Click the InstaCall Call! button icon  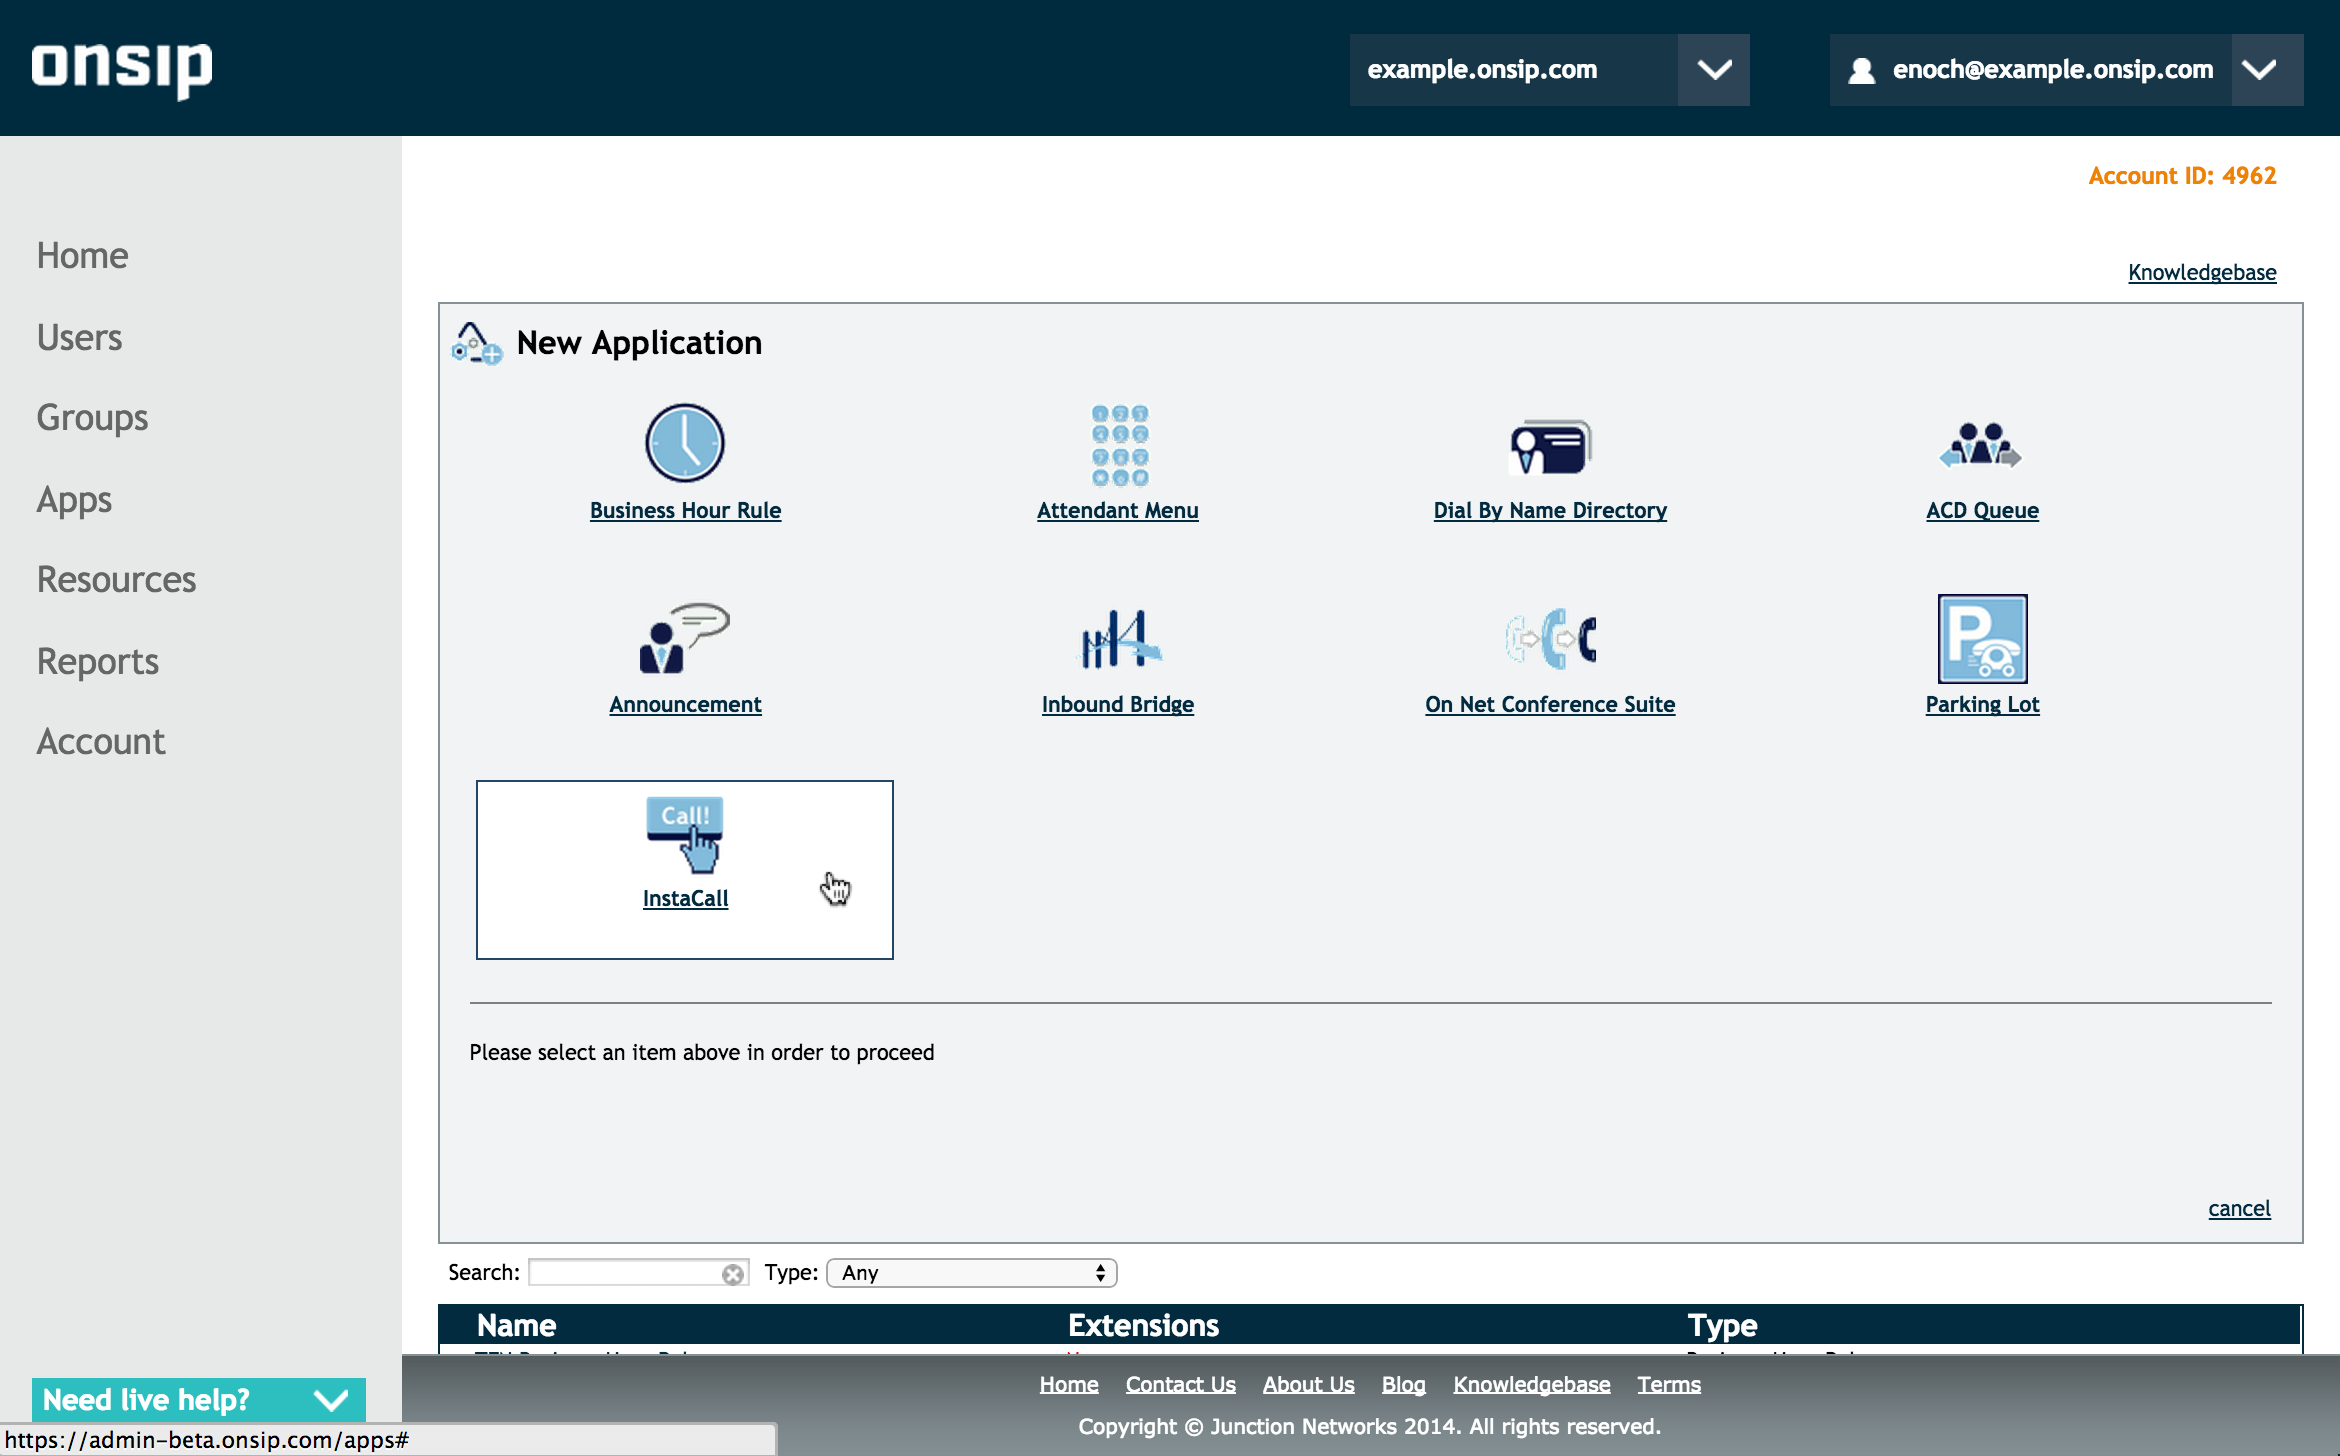685,833
